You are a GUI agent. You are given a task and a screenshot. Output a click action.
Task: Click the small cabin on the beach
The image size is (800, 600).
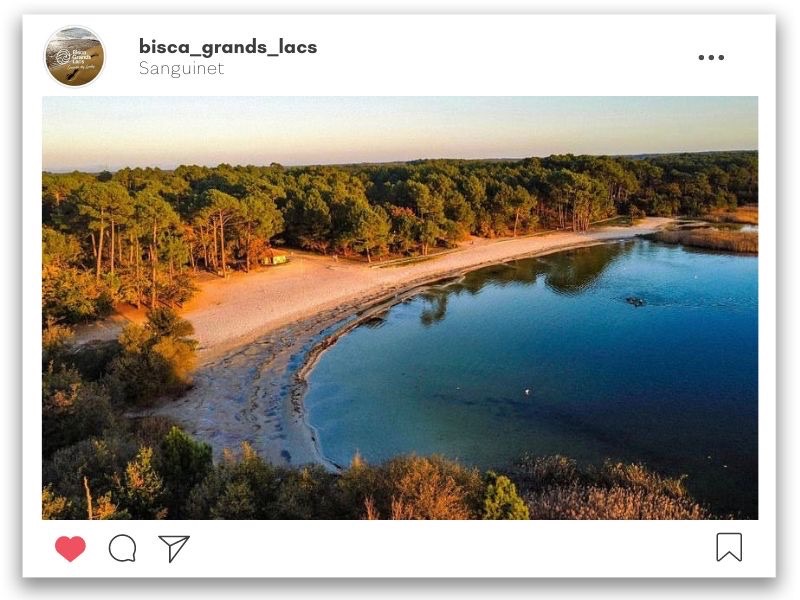point(274,258)
